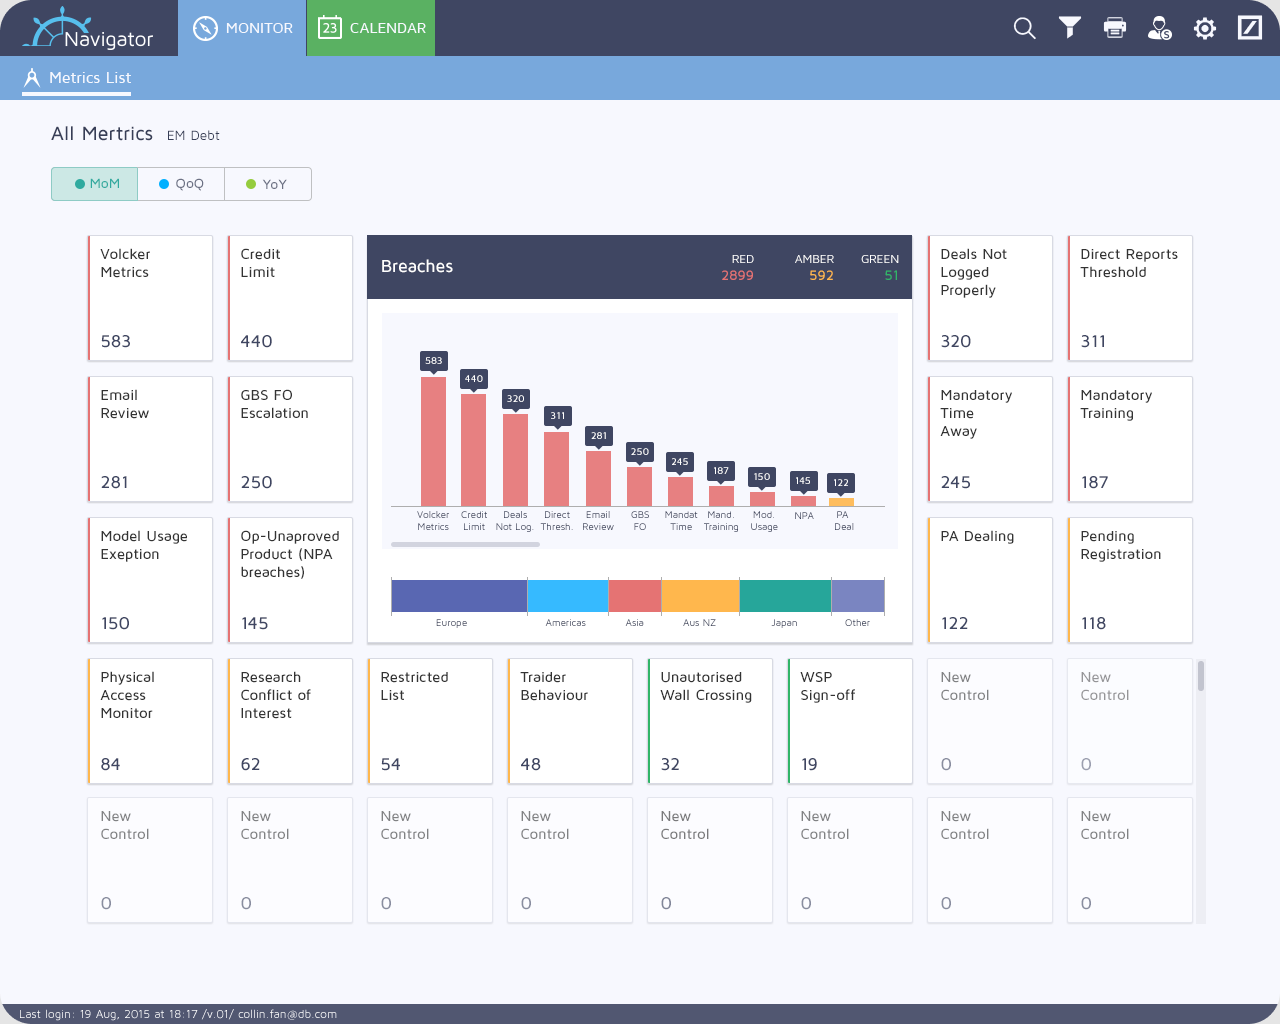Click the metrics grid vertical scrollbar
1280x1024 pixels.
coord(1200,676)
